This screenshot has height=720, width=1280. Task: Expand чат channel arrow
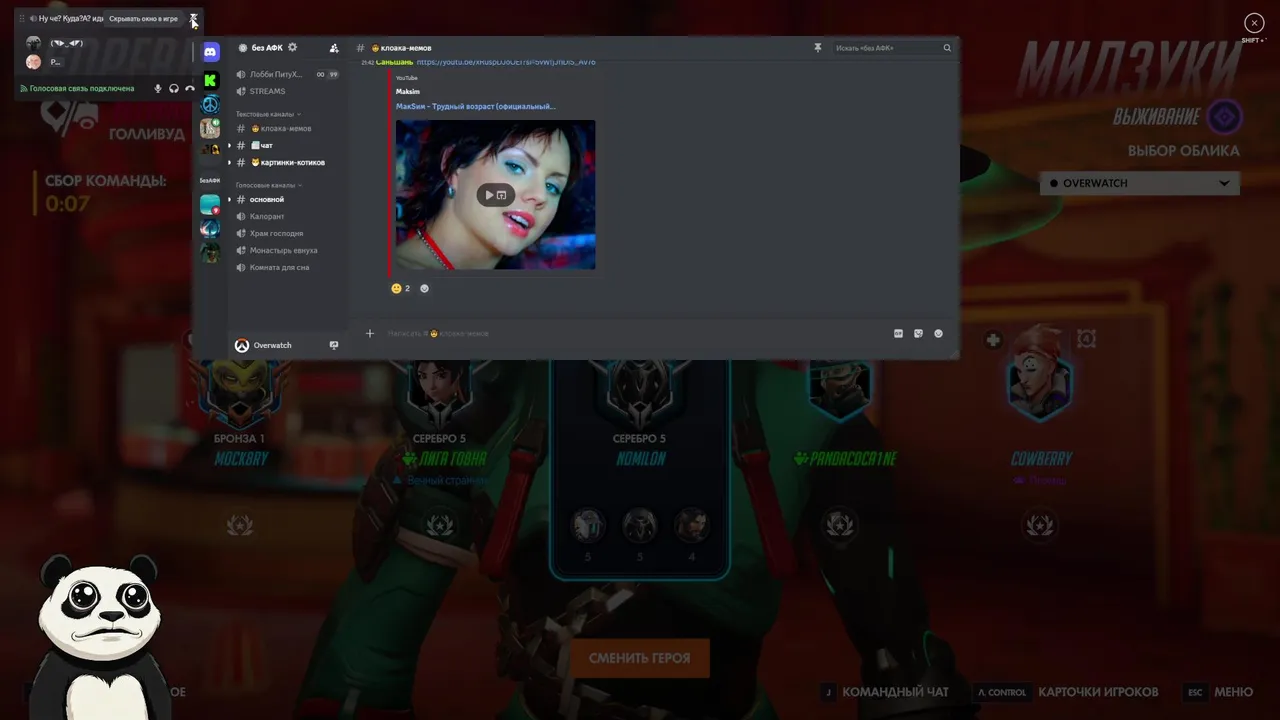coord(229,145)
